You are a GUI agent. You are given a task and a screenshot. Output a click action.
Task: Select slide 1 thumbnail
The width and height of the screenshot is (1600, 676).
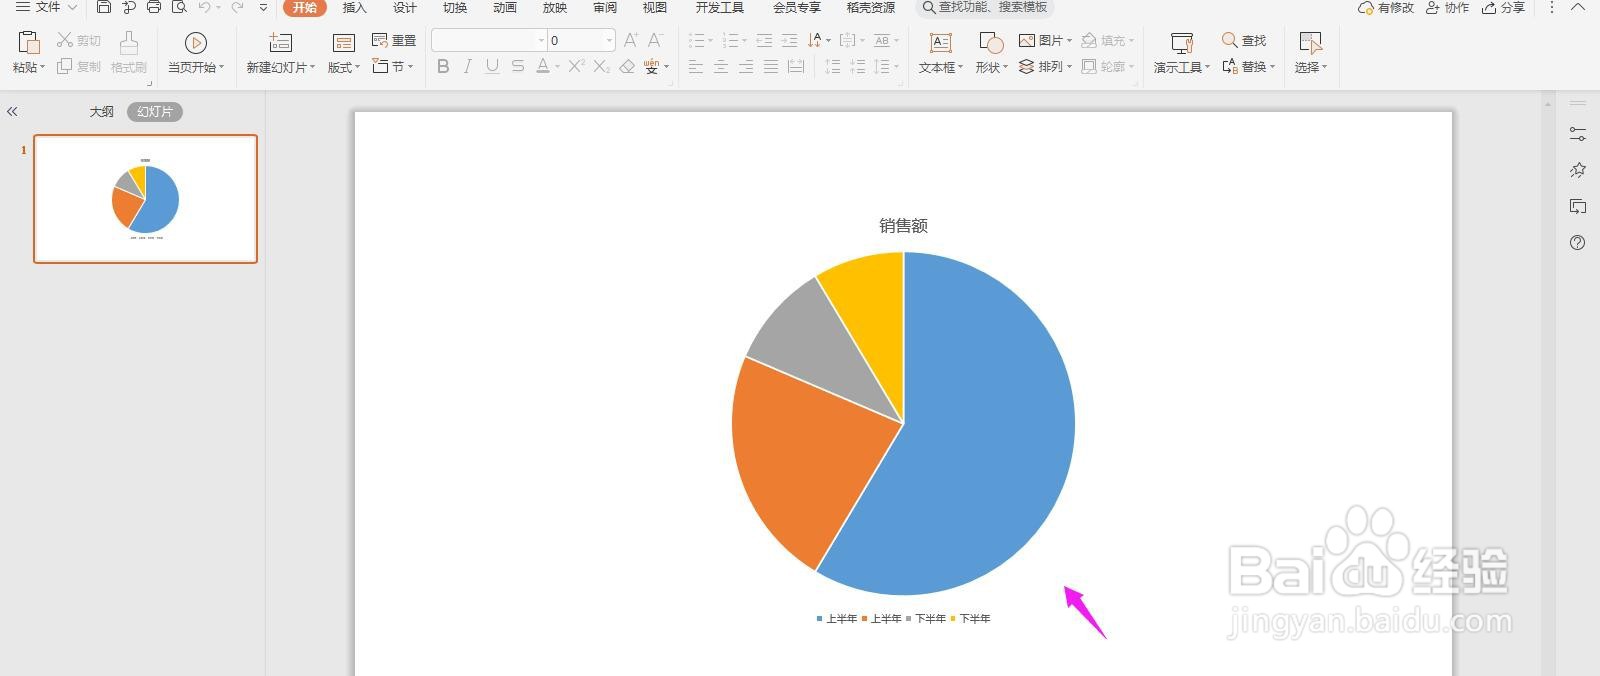[x=145, y=199]
